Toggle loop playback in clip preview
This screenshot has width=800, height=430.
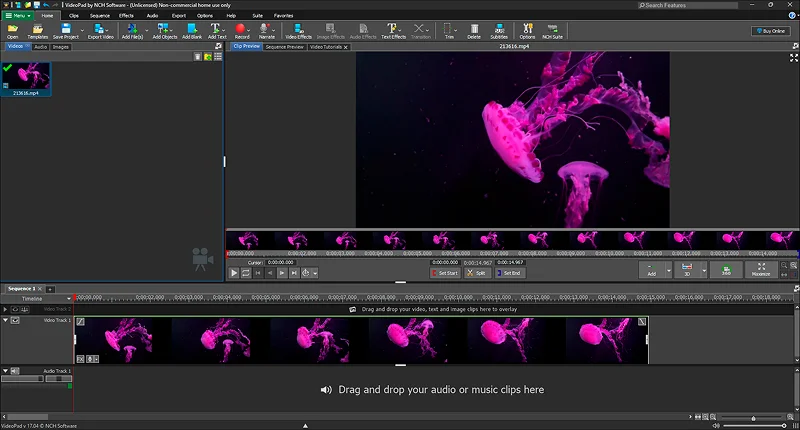pos(246,273)
